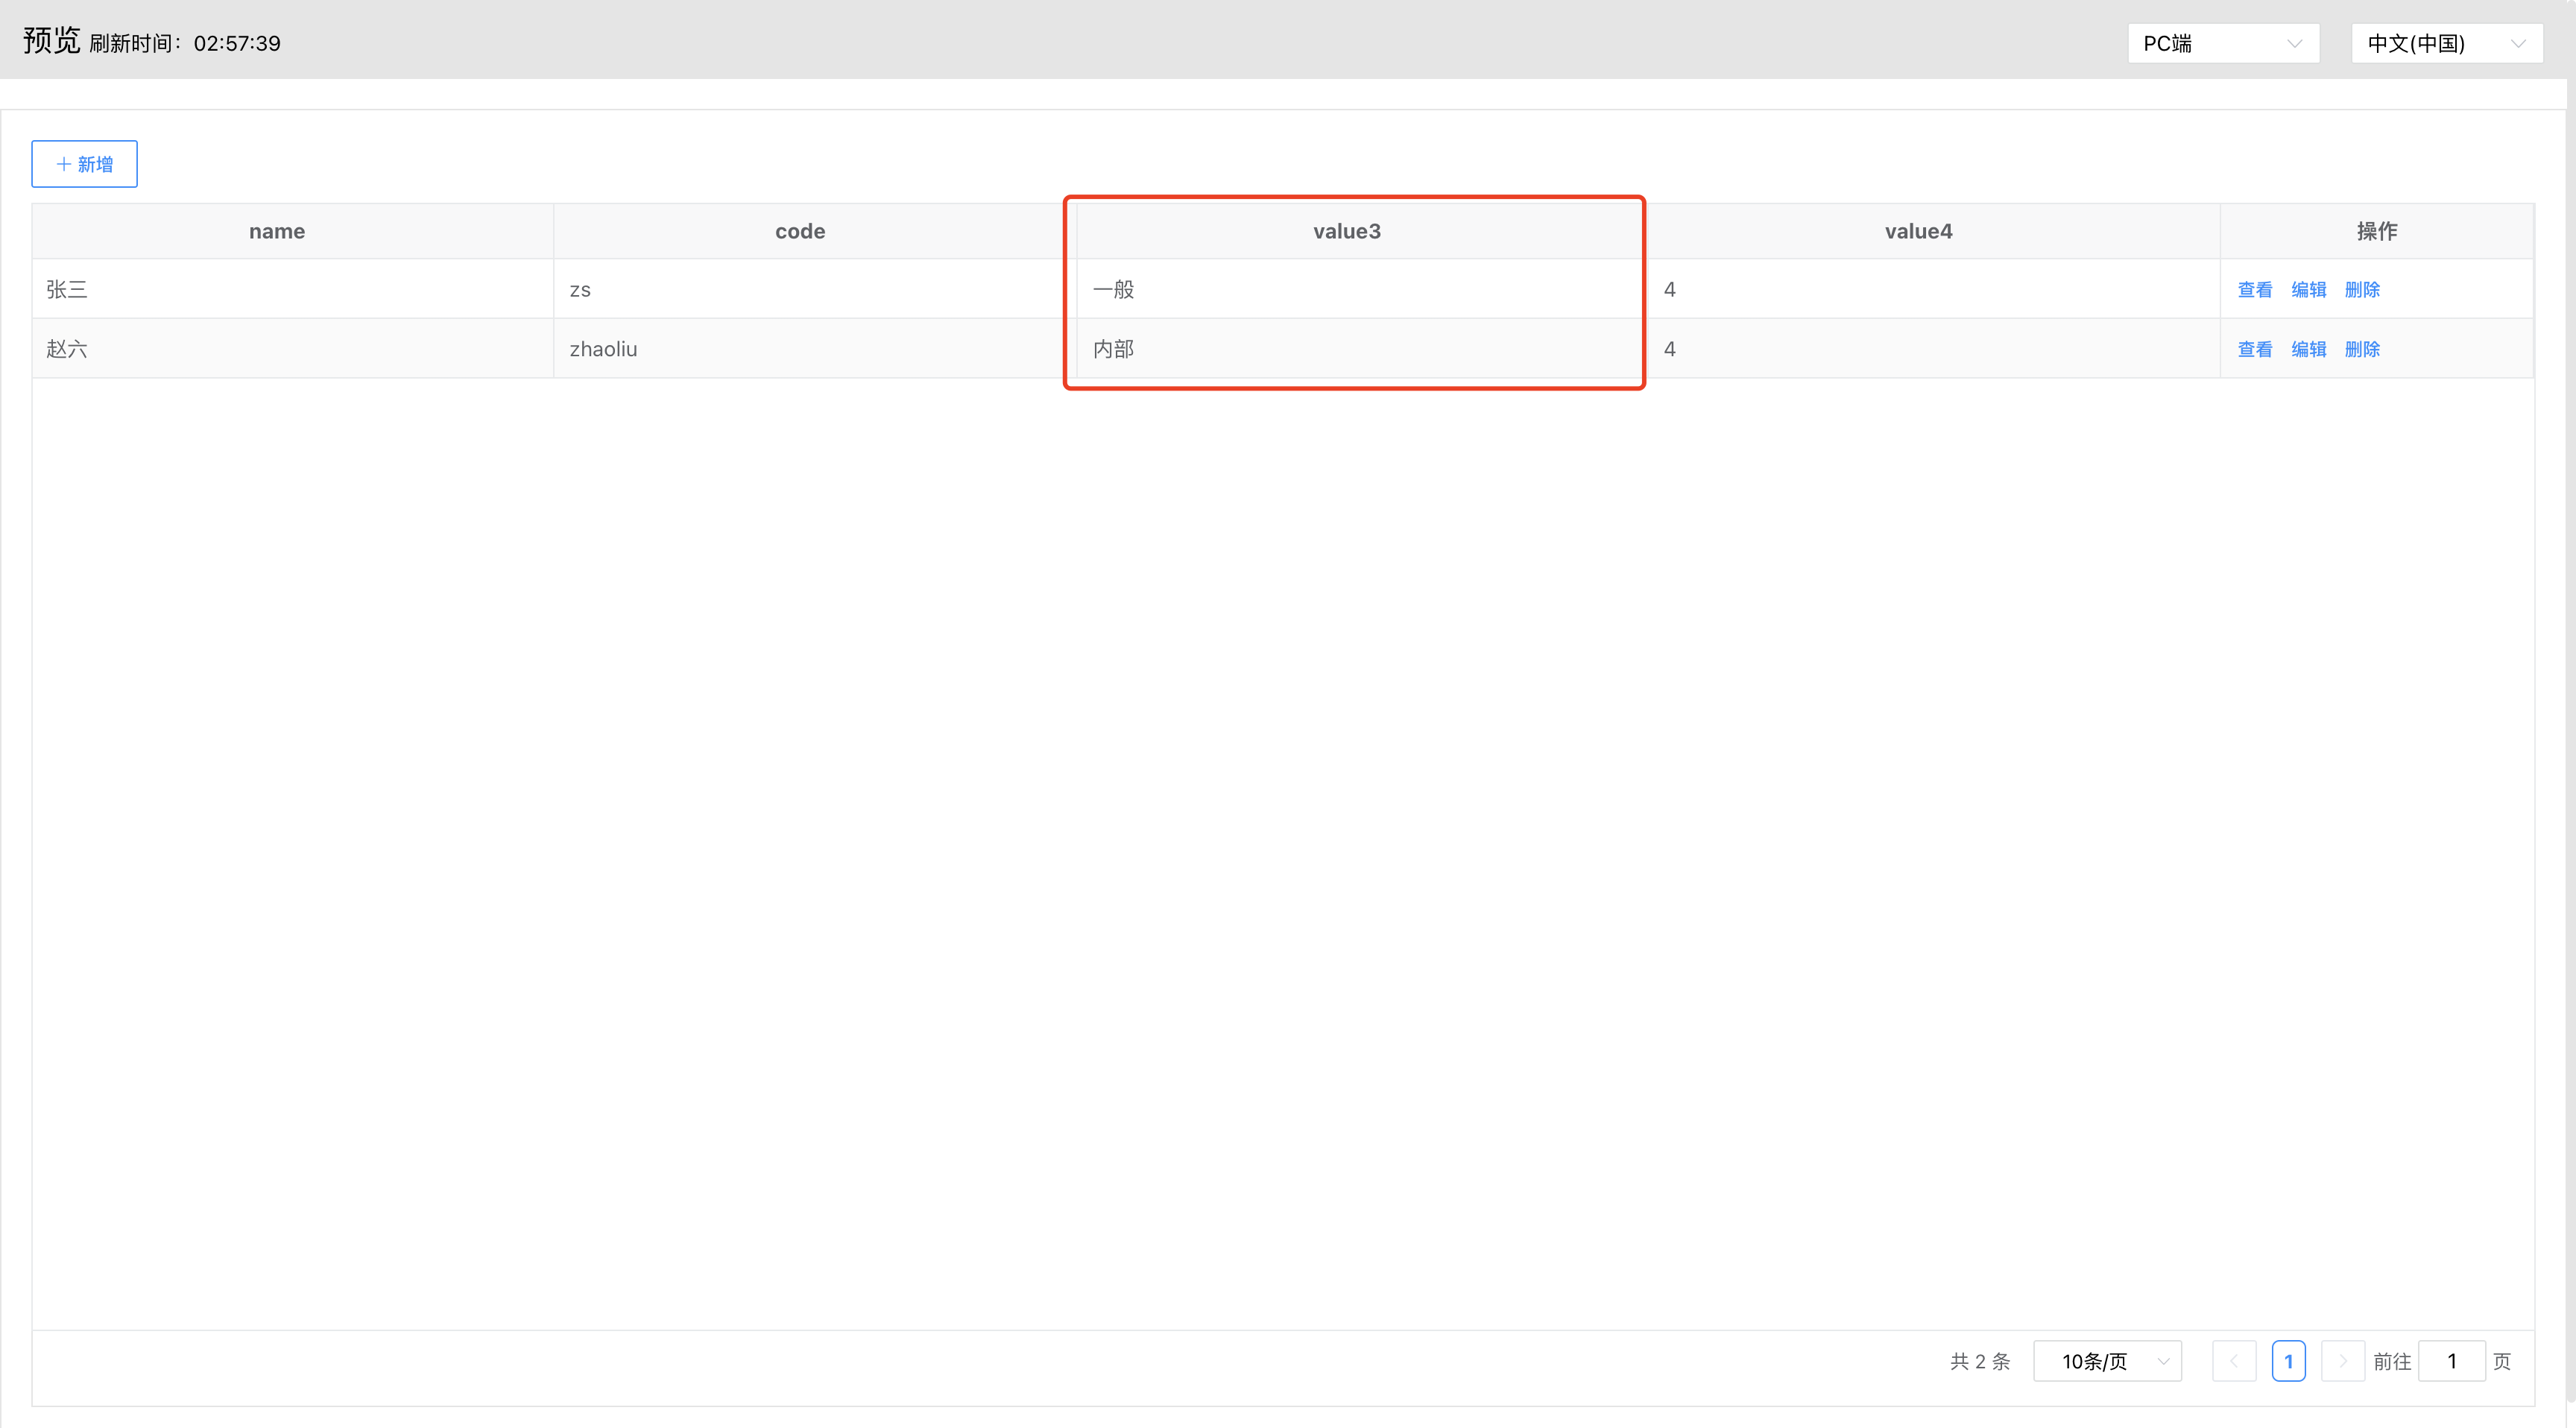Click the 一般 cell in value3 column
The image size is (2576, 1428).
[1113, 290]
